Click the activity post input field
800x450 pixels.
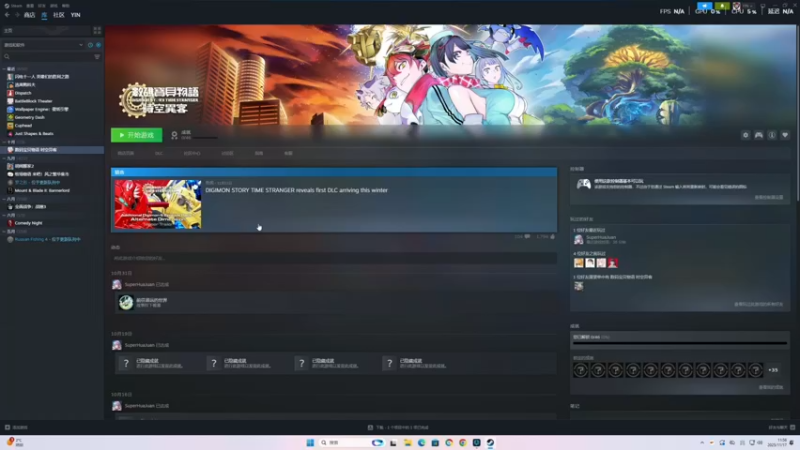334,258
